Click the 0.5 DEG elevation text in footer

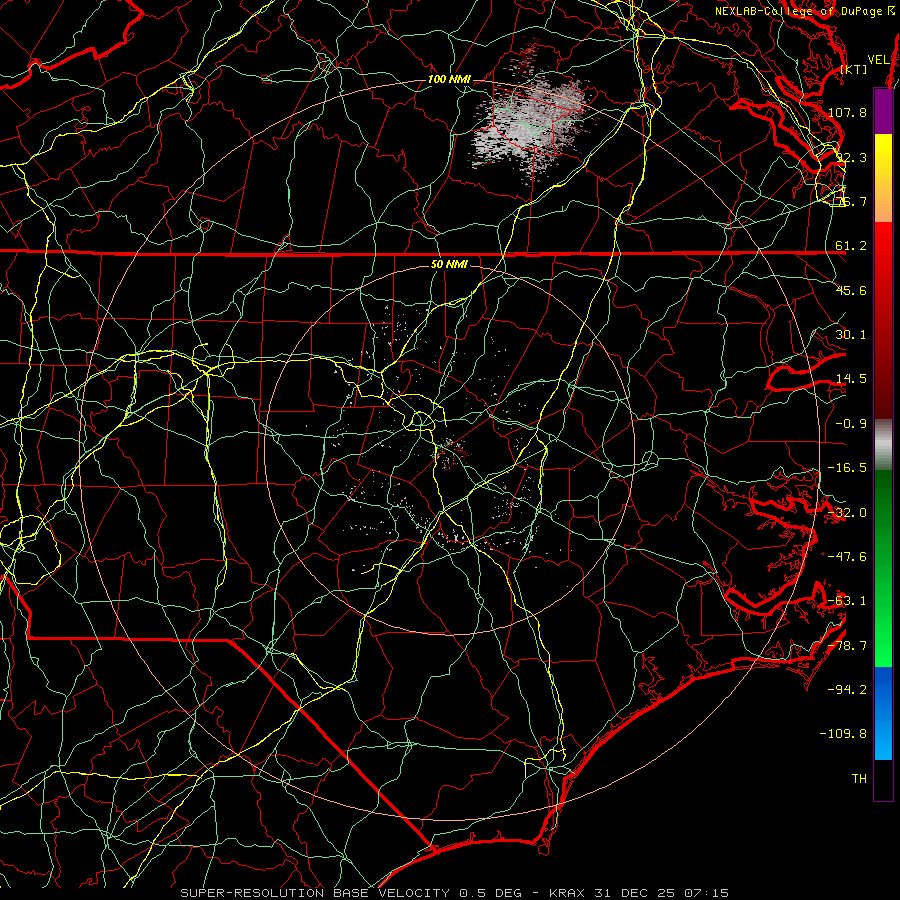(490, 893)
